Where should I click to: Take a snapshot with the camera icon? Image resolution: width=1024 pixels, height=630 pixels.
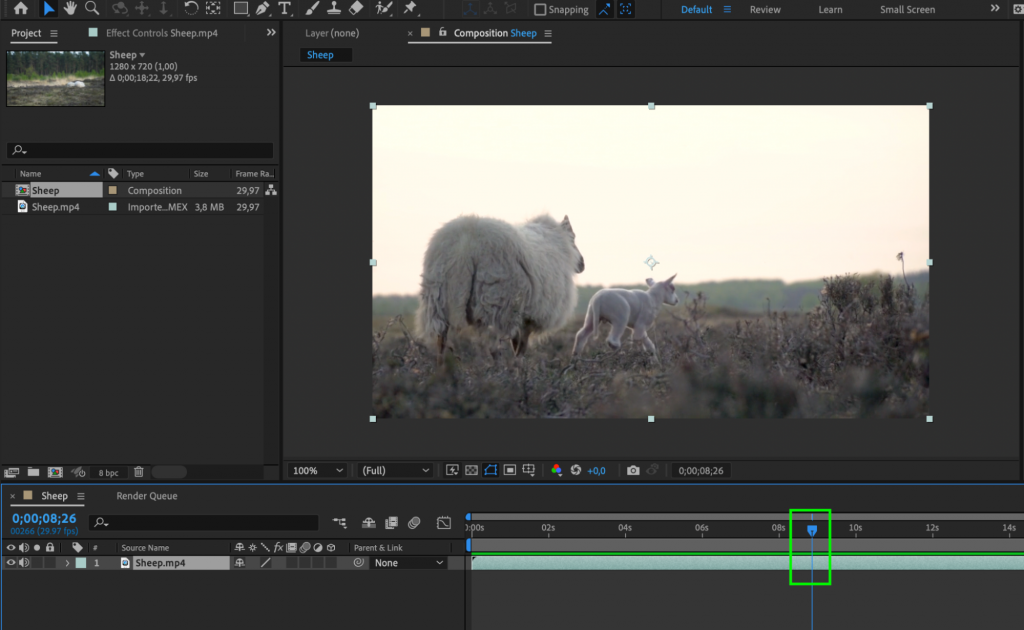pyautogui.click(x=634, y=469)
